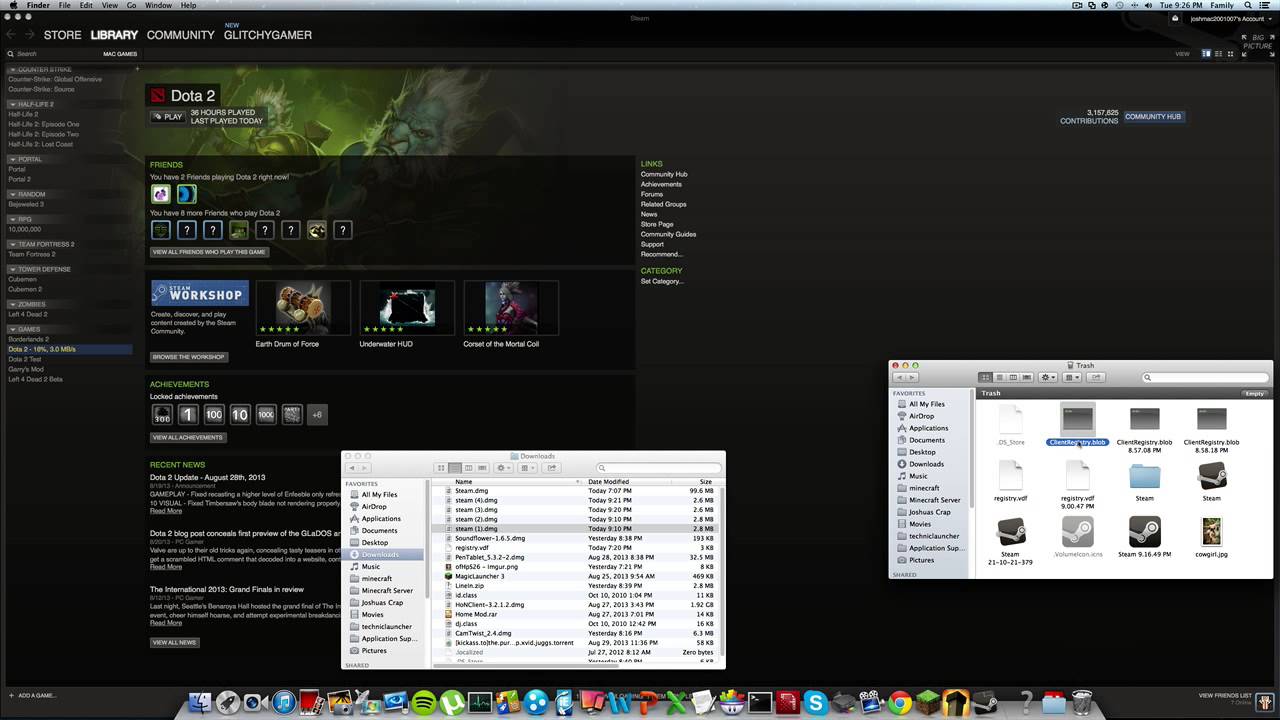The height and width of the screenshot is (720, 1280).
Task: Collapse the Team Fortress 2 category
Action: pyautogui.click(x=12, y=244)
